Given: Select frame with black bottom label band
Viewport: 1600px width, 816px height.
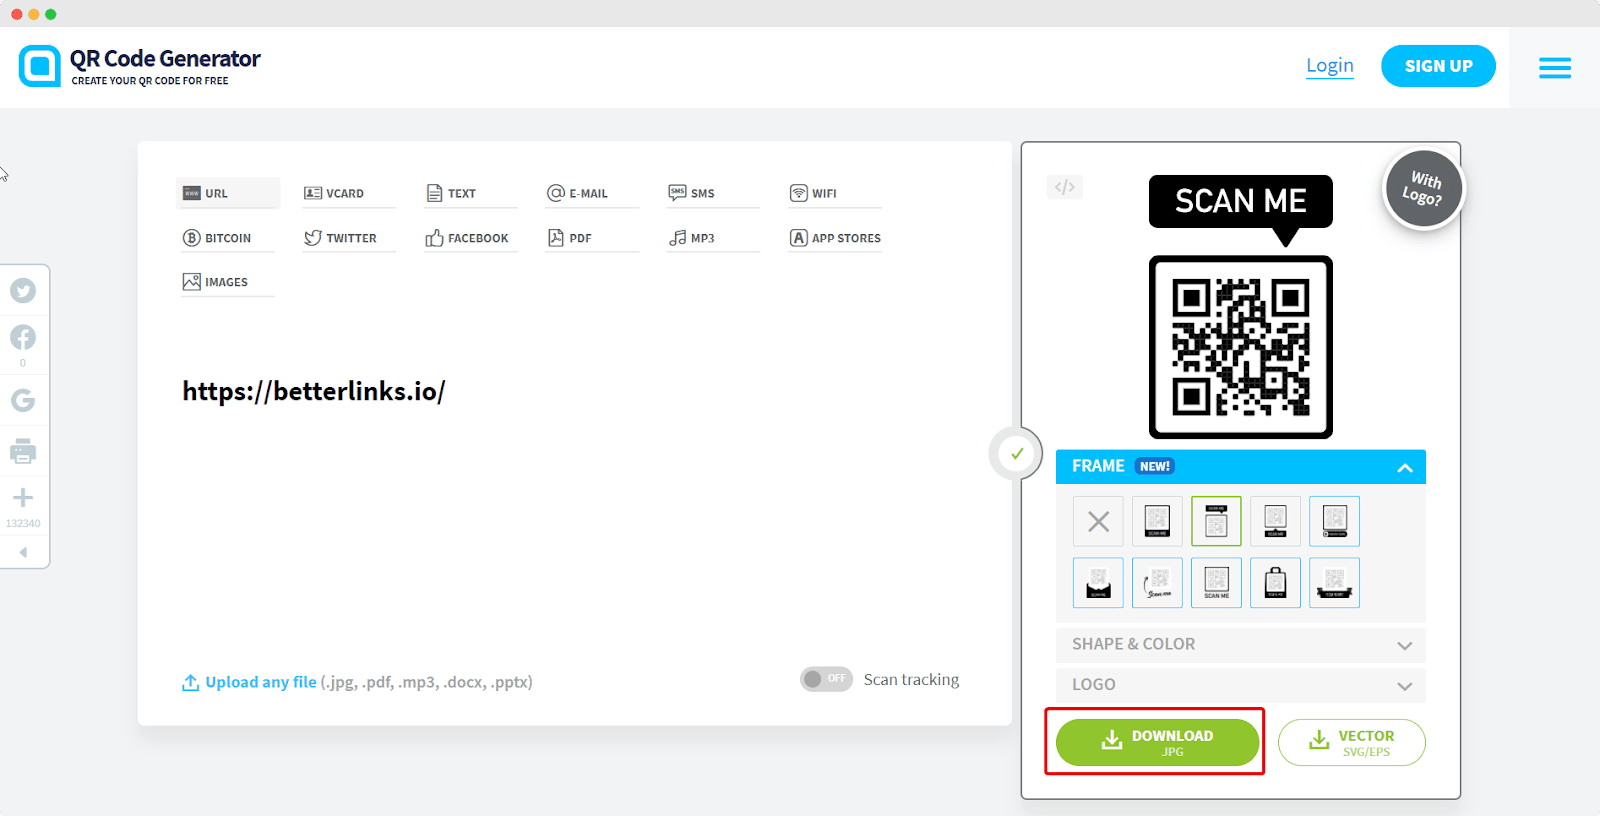Looking at the screenshot, I should point(1157,521).
